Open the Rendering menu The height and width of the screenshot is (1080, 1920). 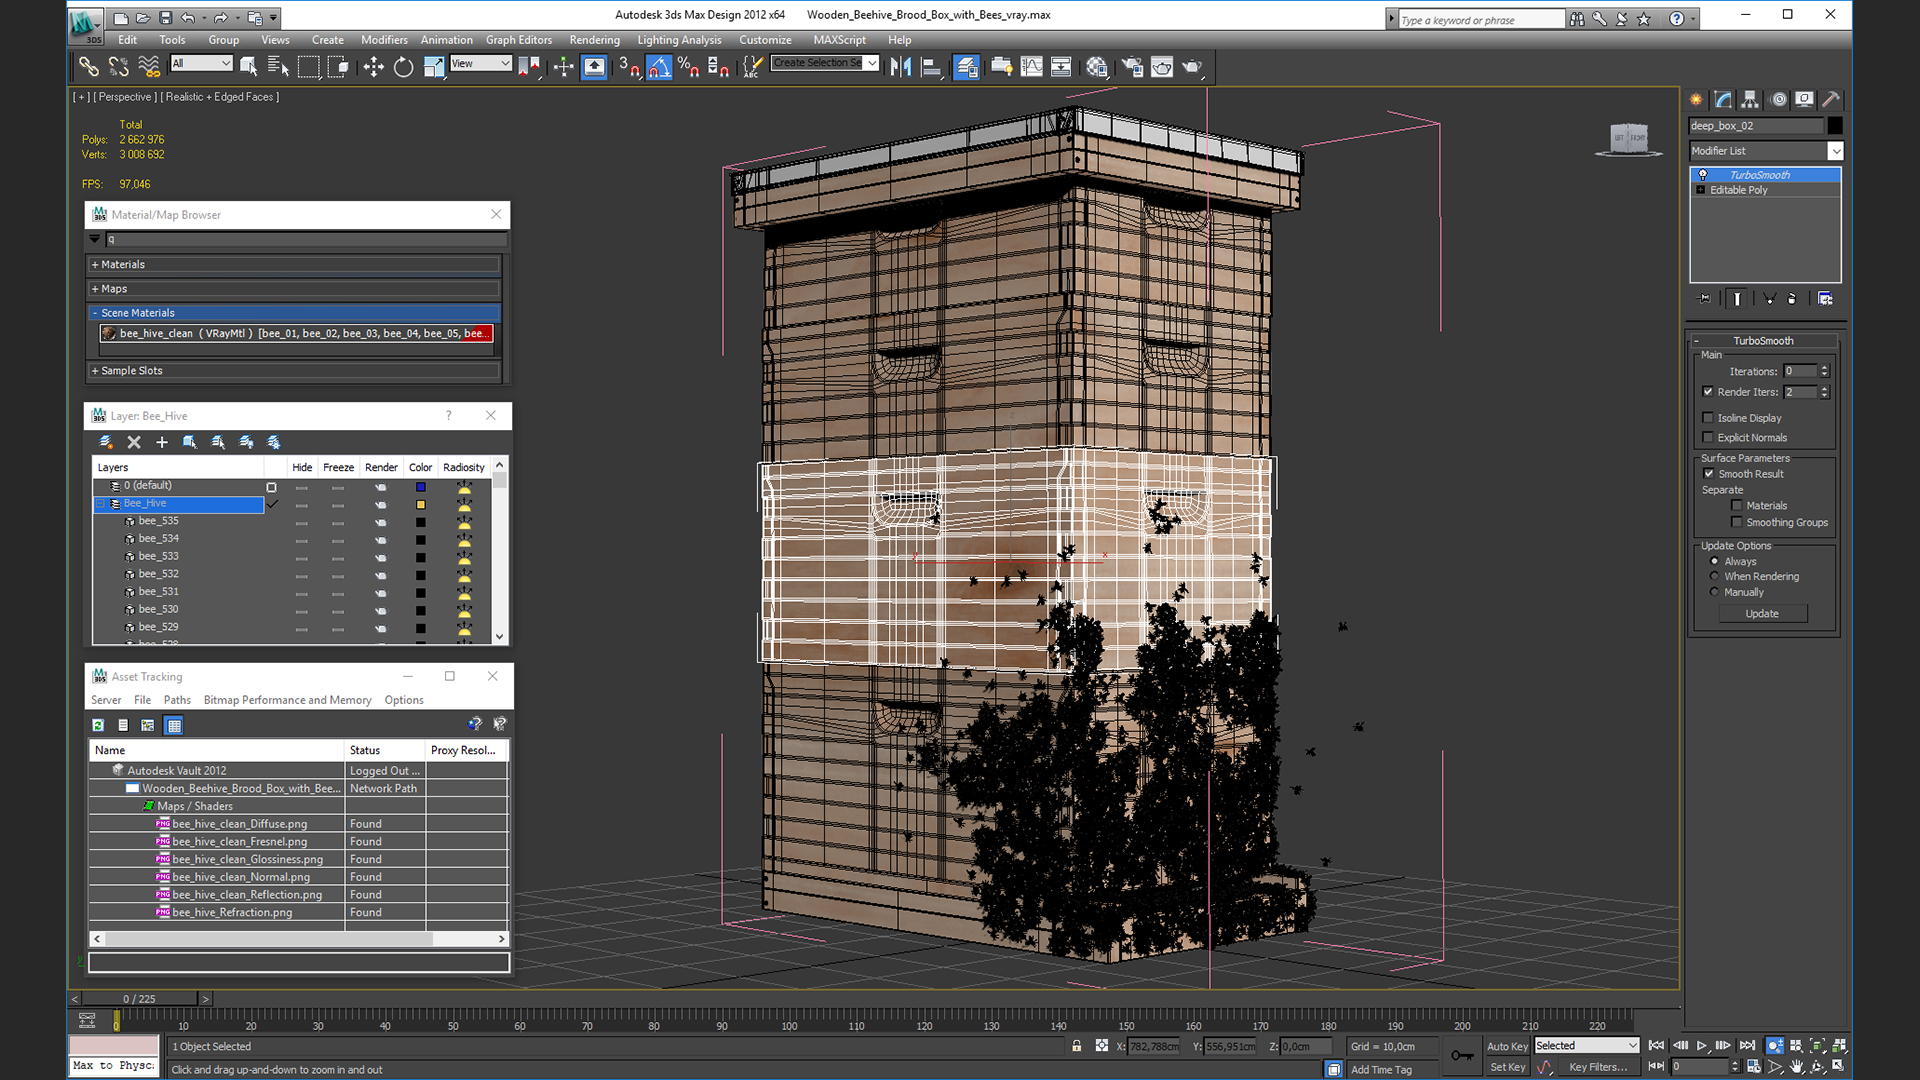pos(594,40)
